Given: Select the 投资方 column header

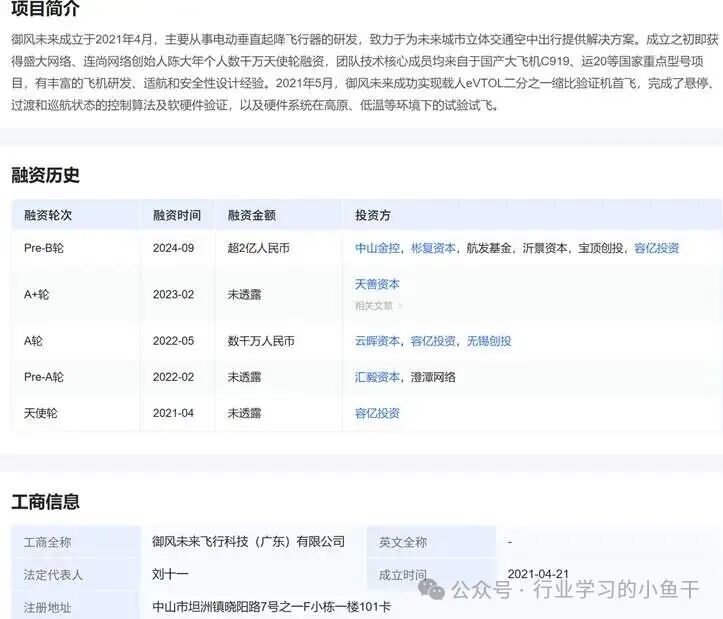Looking at the screenshot, I should tap(373, 215).
